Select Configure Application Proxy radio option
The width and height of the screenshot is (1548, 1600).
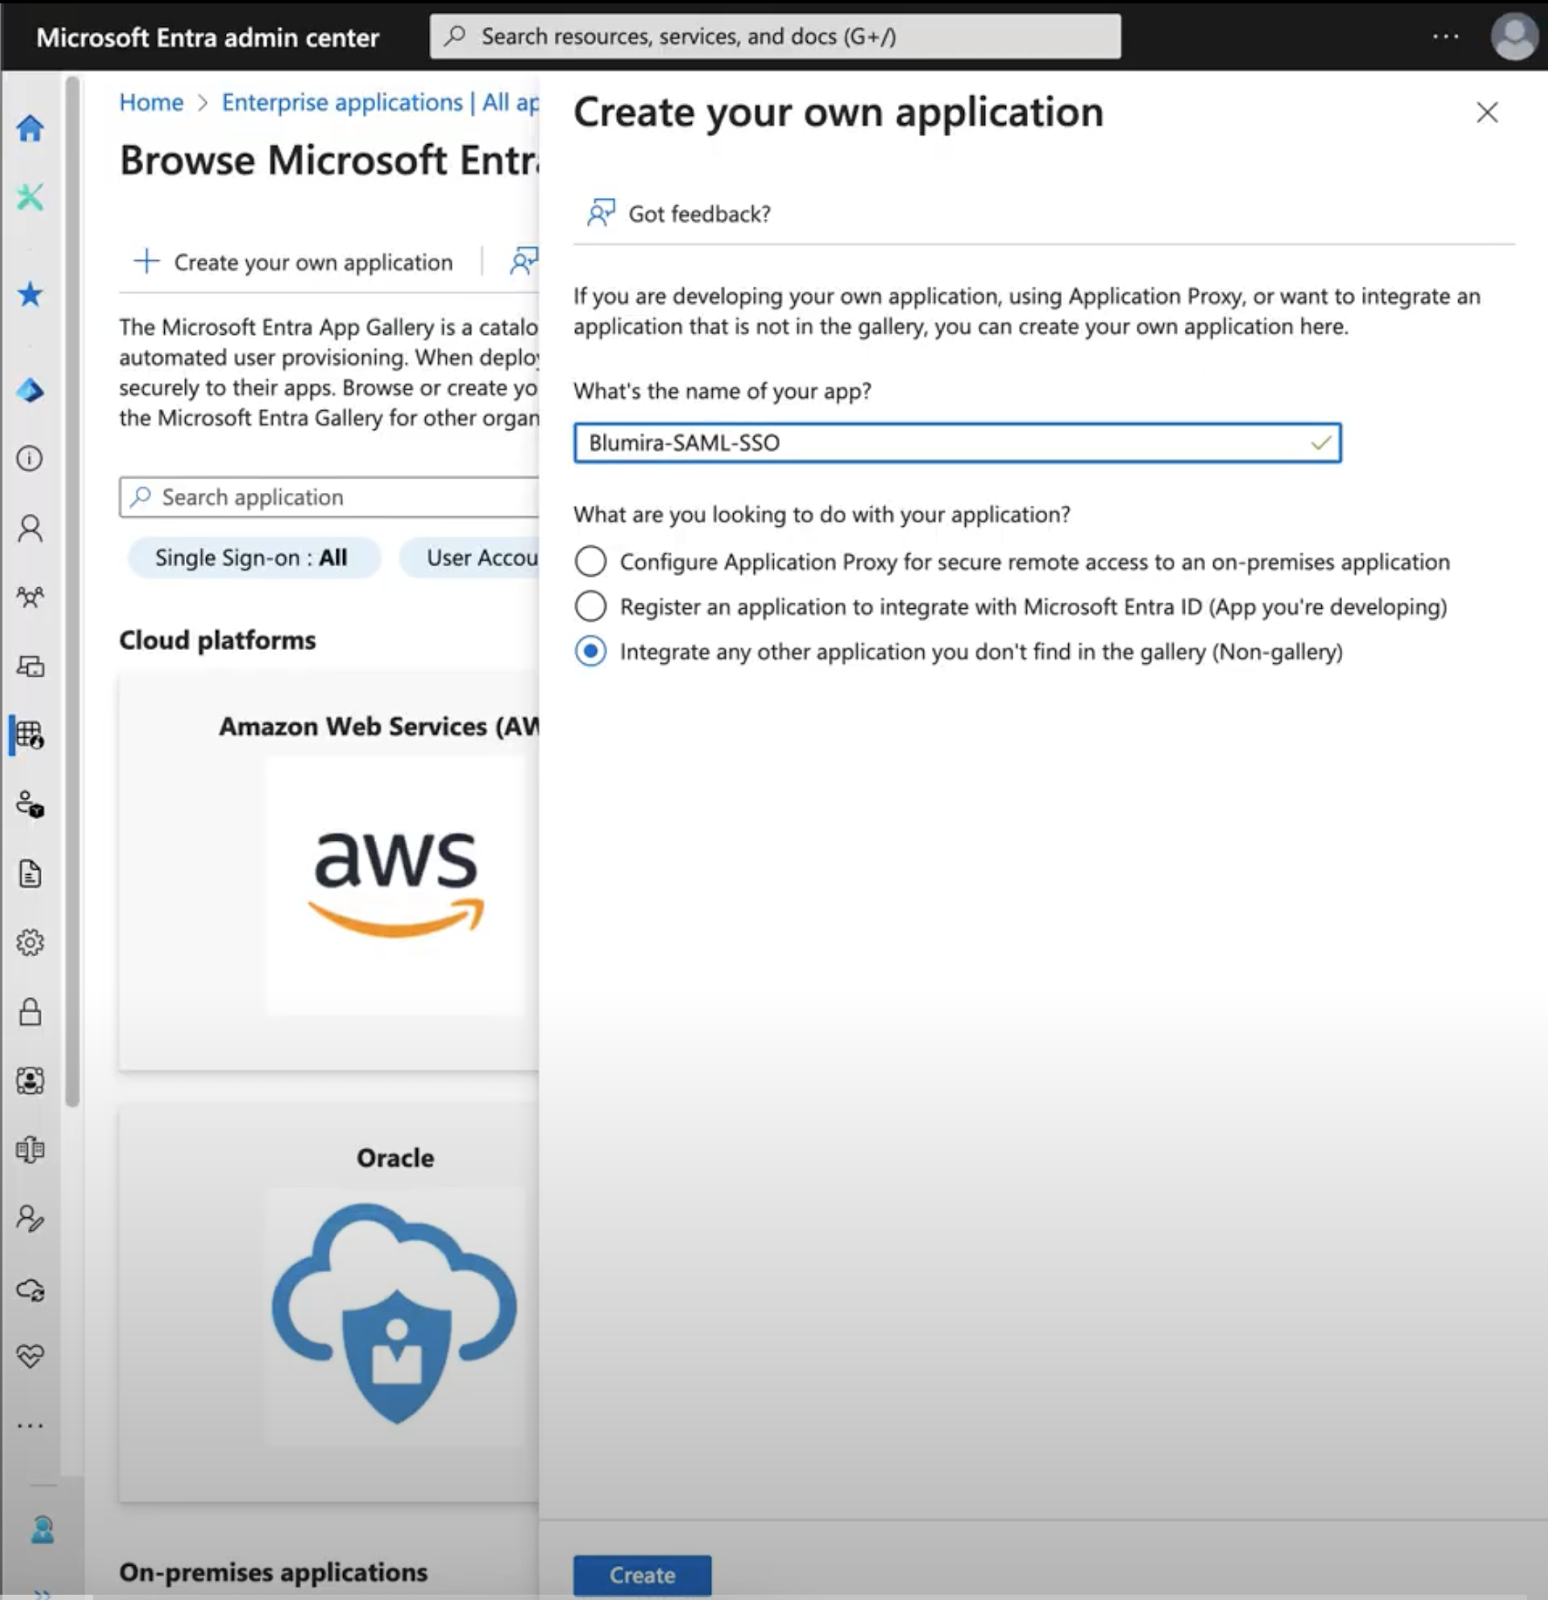tap(590, 561)
